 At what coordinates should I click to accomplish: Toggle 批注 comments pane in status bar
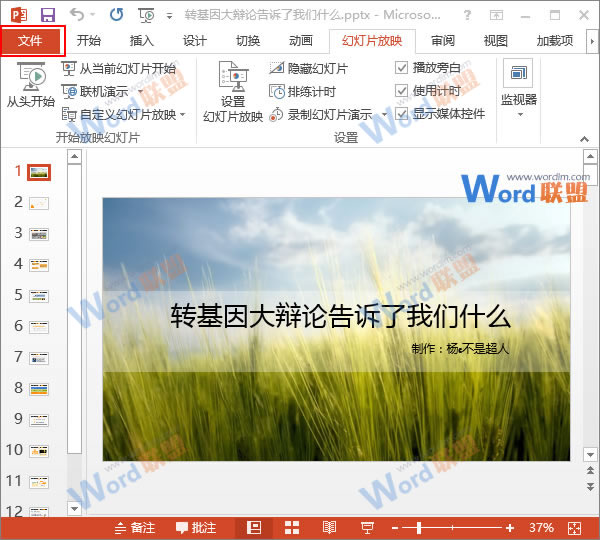point(196,528)
